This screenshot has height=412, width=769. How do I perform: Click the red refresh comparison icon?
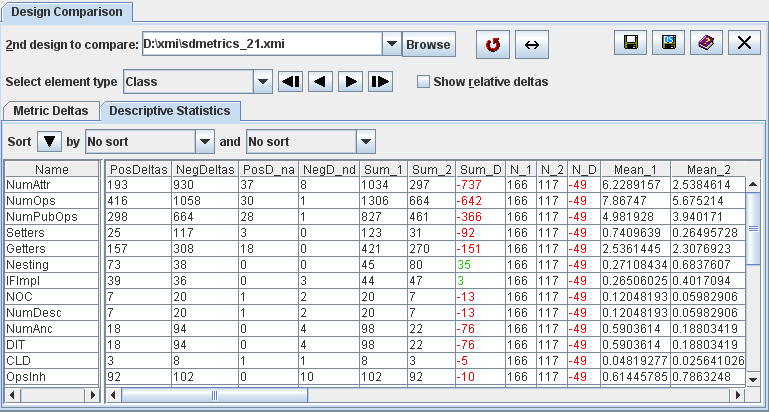493,45
